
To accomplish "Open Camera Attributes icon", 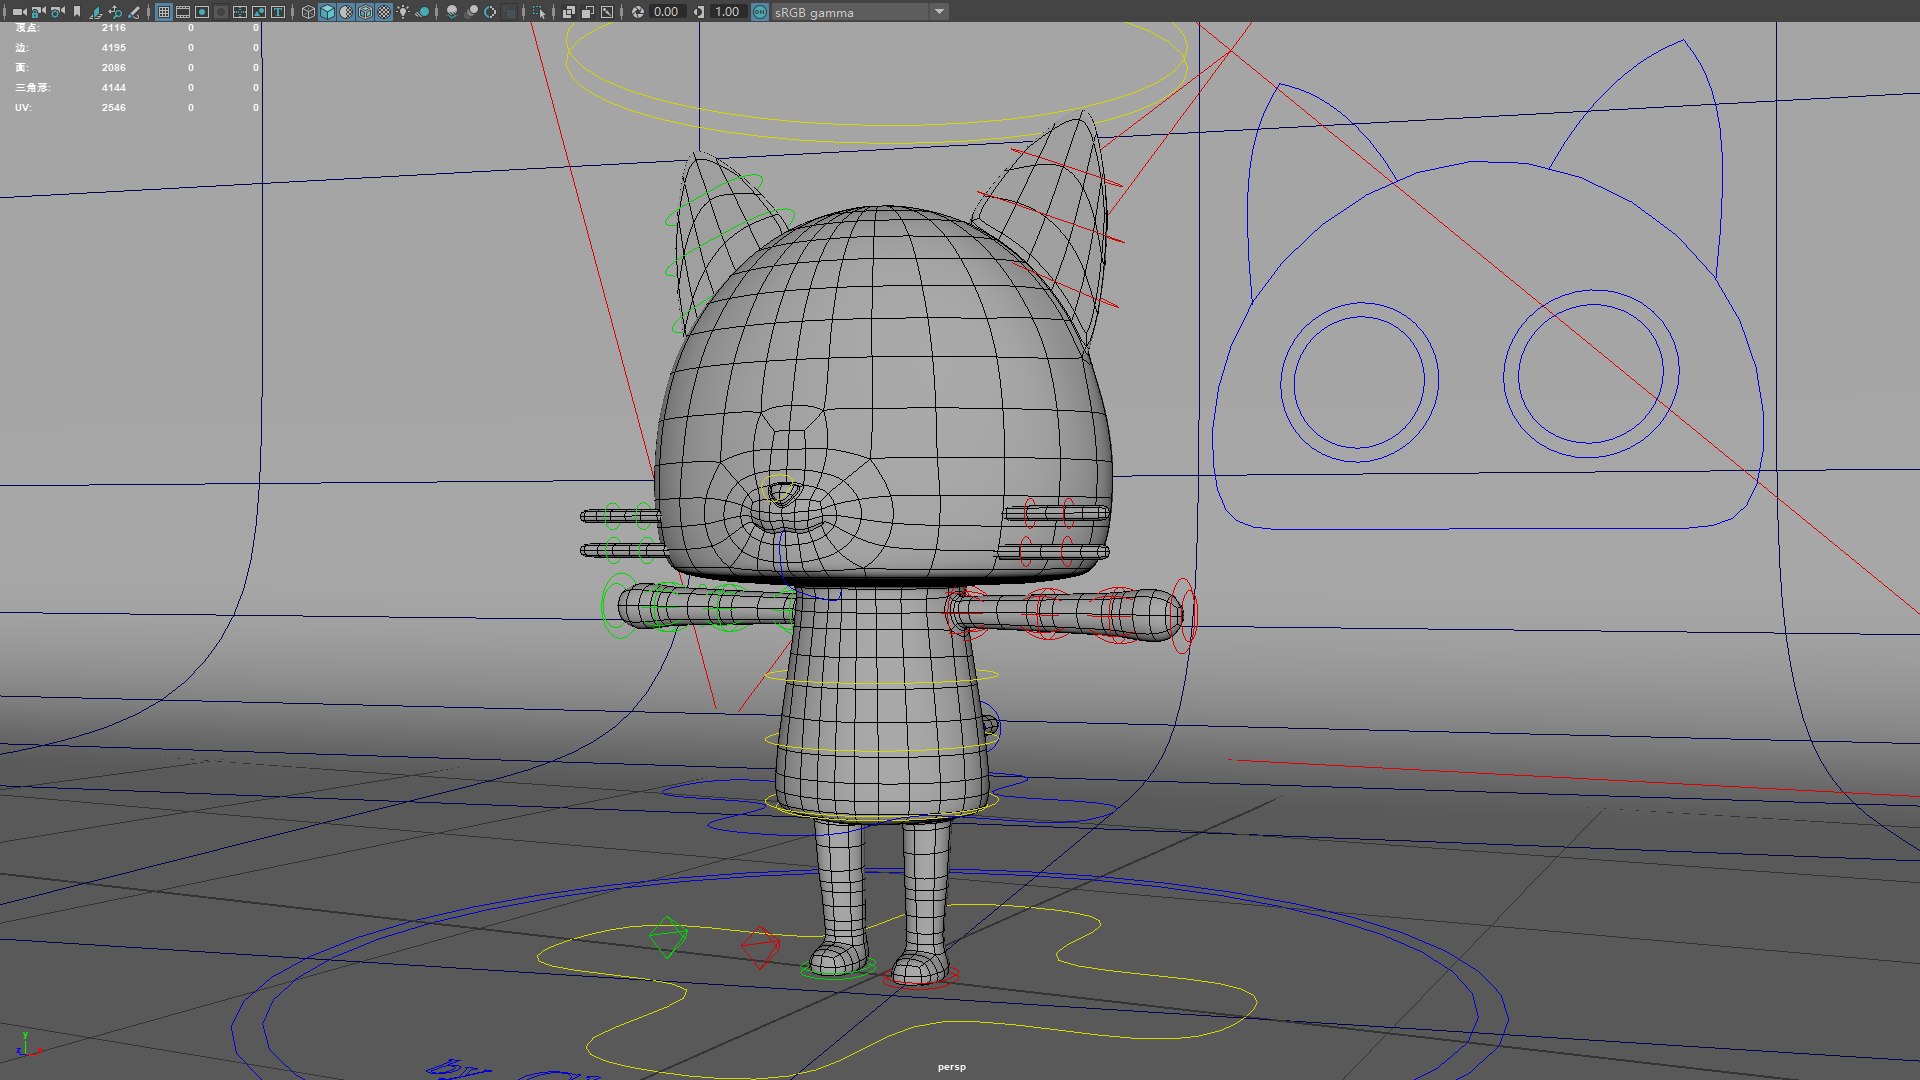I will click(57, 12).
